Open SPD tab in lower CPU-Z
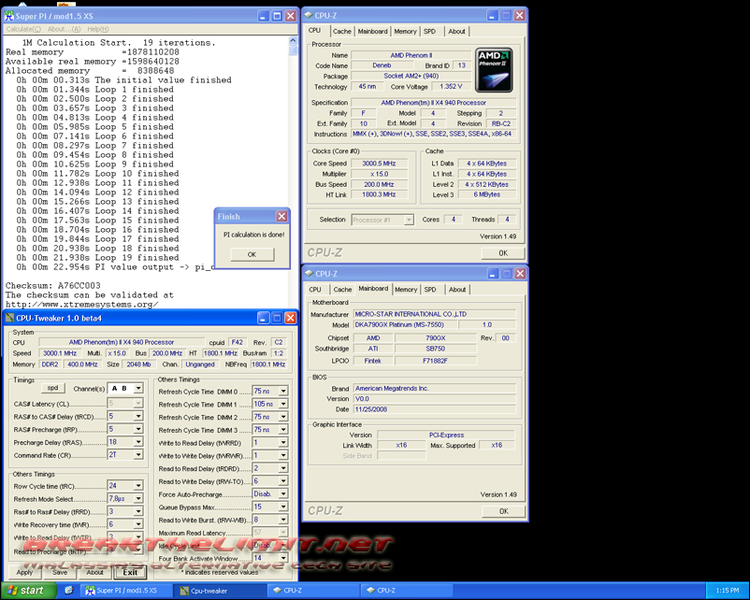Image resolution: width=750 pixels, height=600 pixels. (430, 289)
